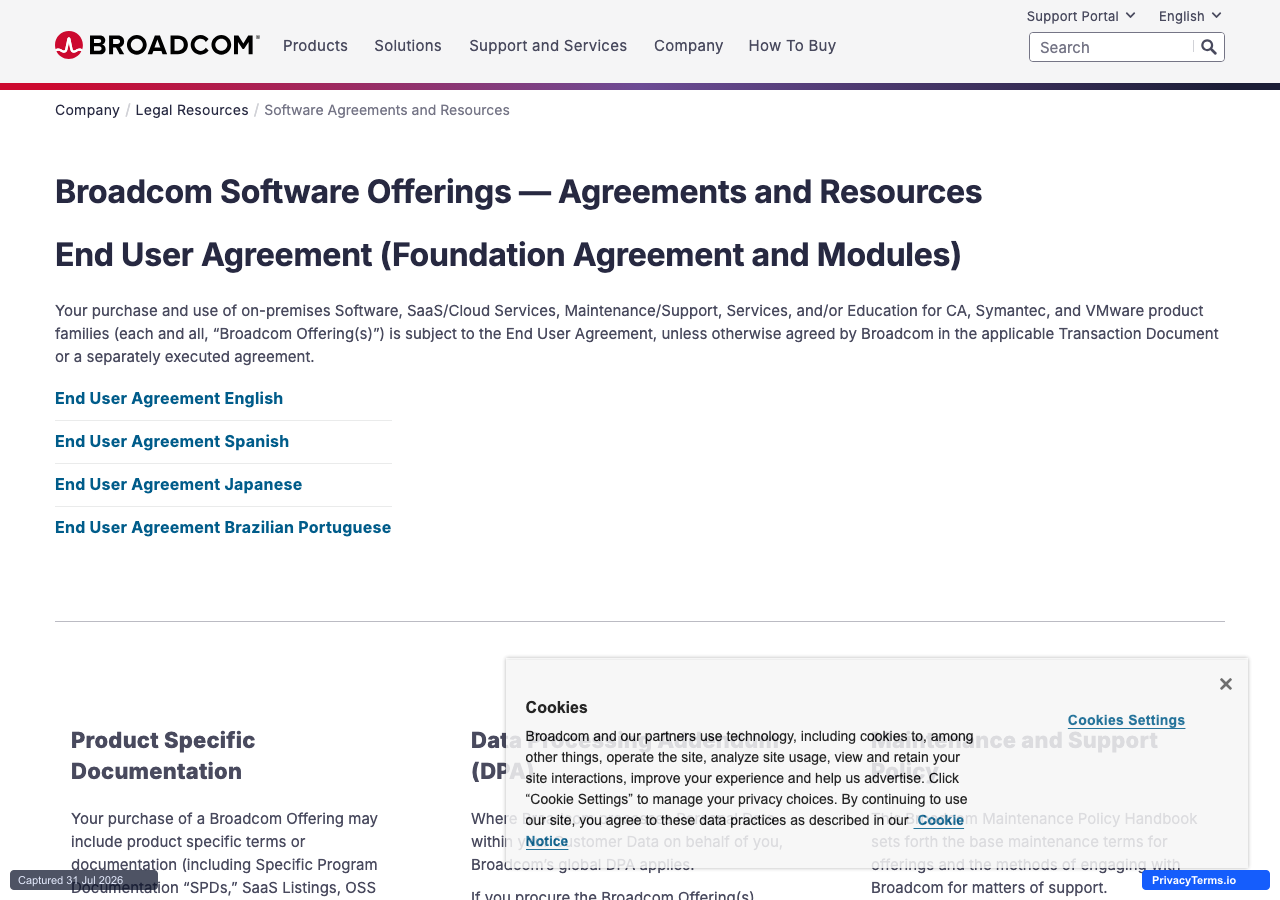Click the search magnifier icon
The height and width of the screenshot is (900, 1280).
coord(1209,47)
